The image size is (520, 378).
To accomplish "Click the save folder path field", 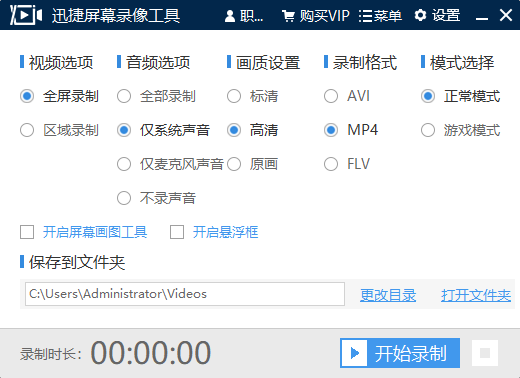I will click(185, 294).
